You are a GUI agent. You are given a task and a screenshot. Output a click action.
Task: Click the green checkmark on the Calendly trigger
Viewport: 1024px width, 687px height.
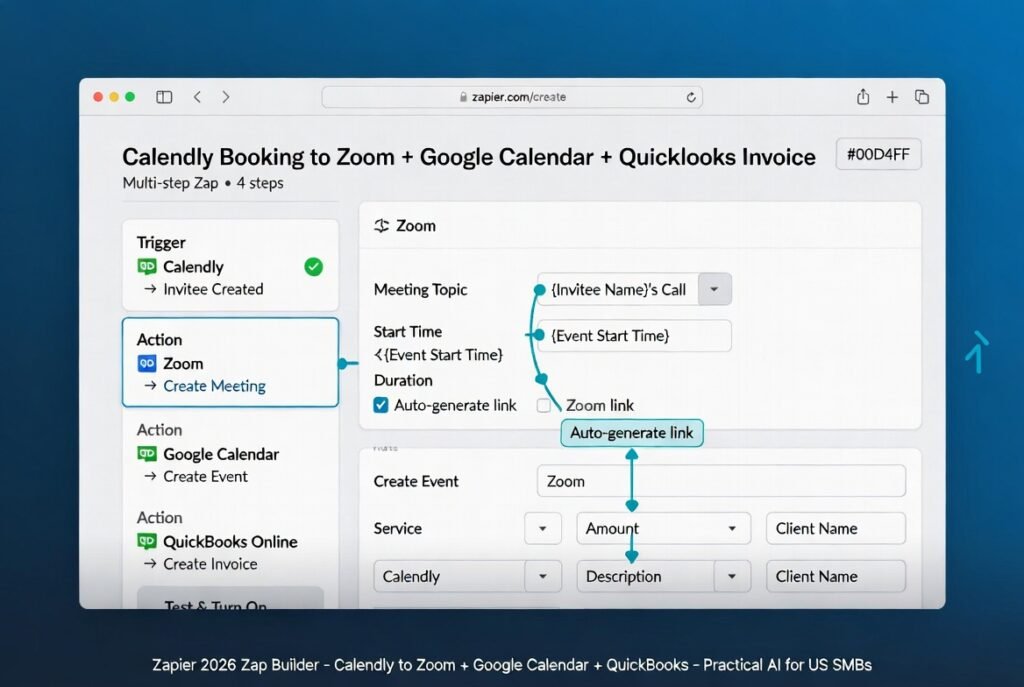313,267
